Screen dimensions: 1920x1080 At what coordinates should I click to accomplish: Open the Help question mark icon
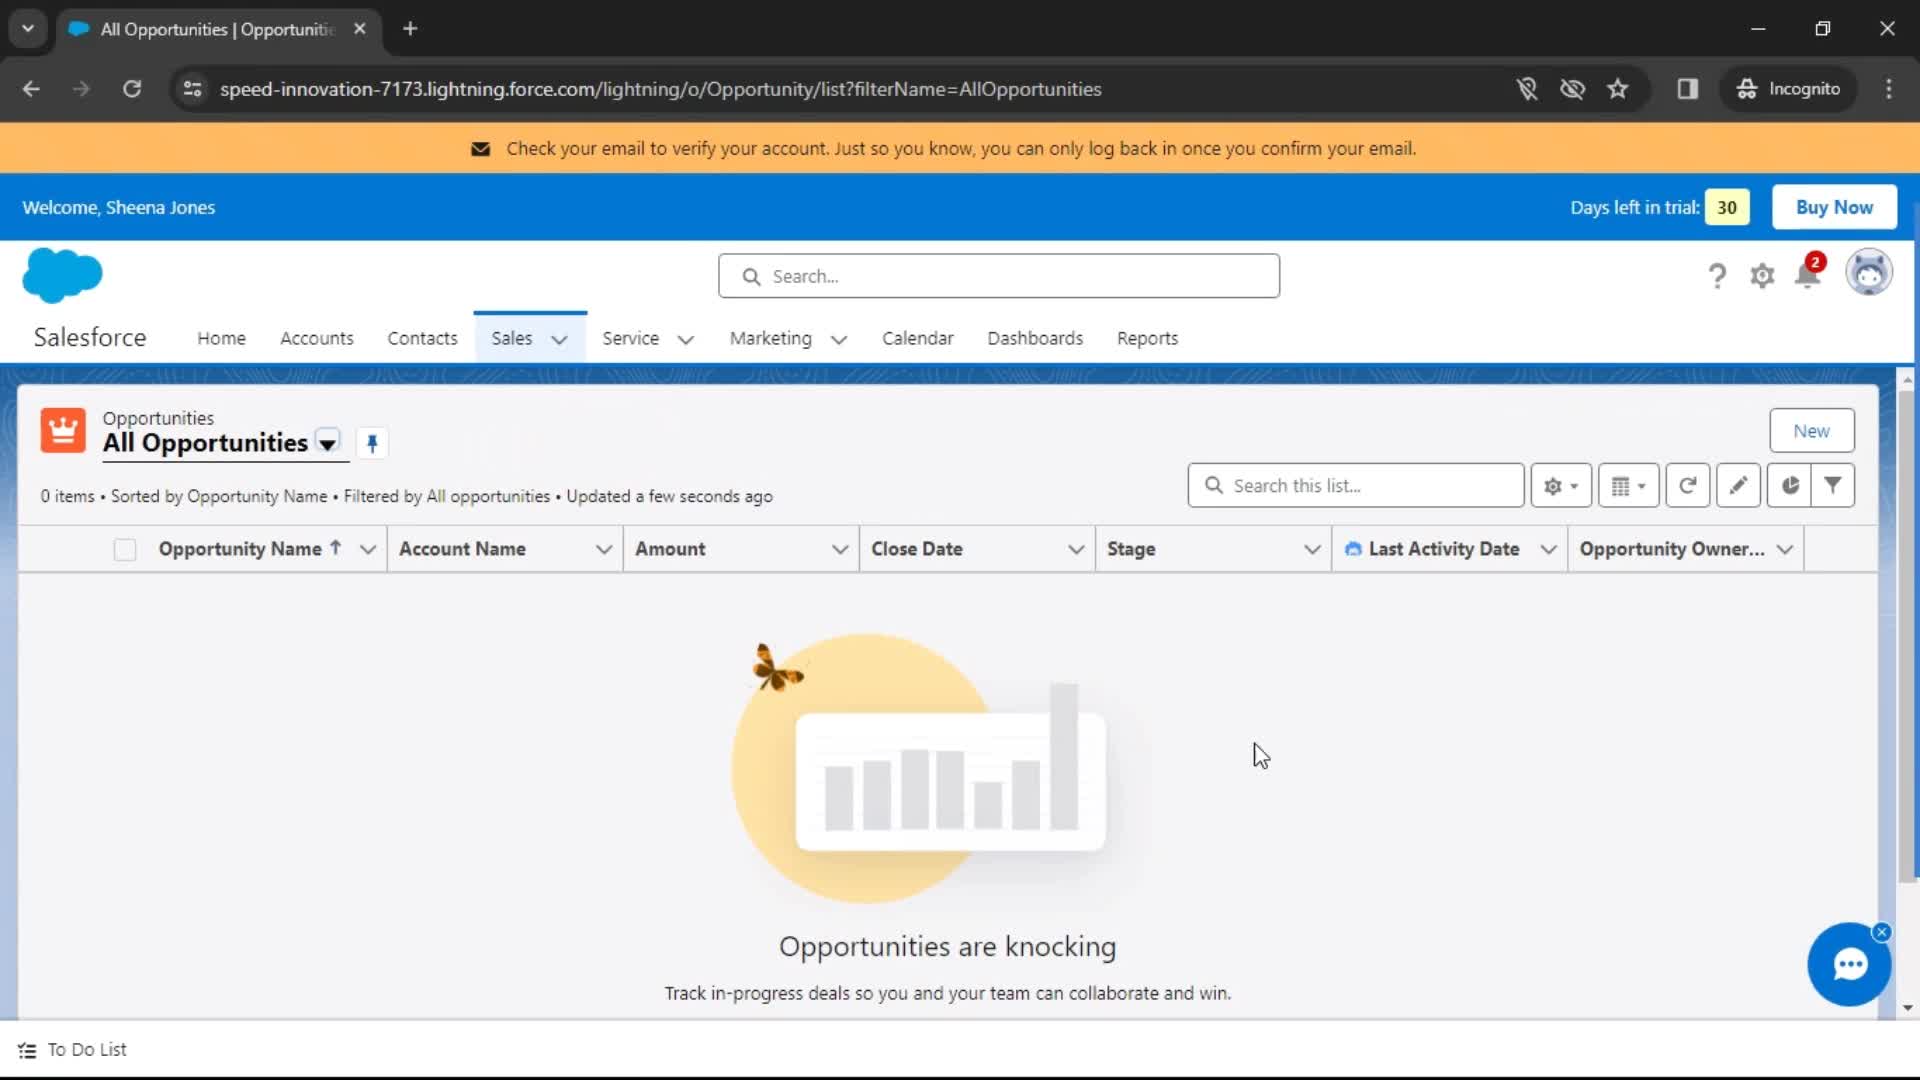(x=1717, y=275)
